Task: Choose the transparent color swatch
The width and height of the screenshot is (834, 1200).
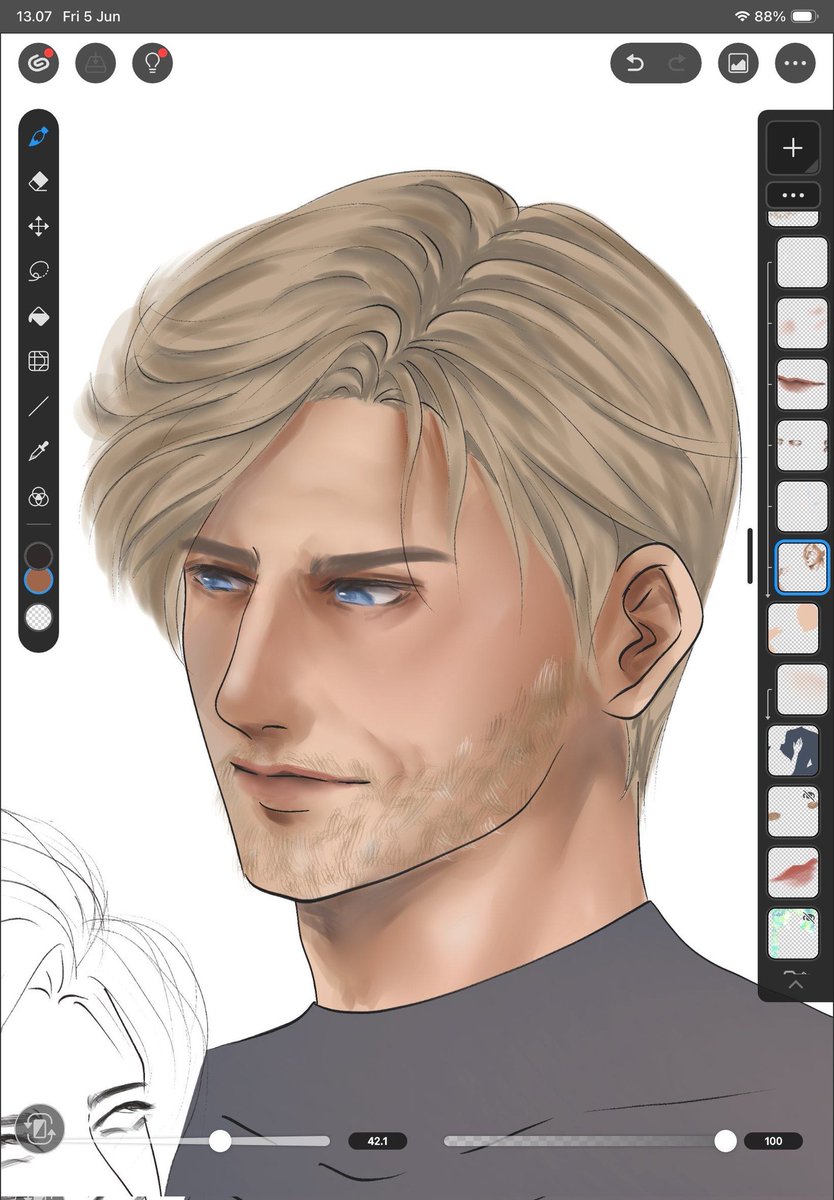Action: 39,617
